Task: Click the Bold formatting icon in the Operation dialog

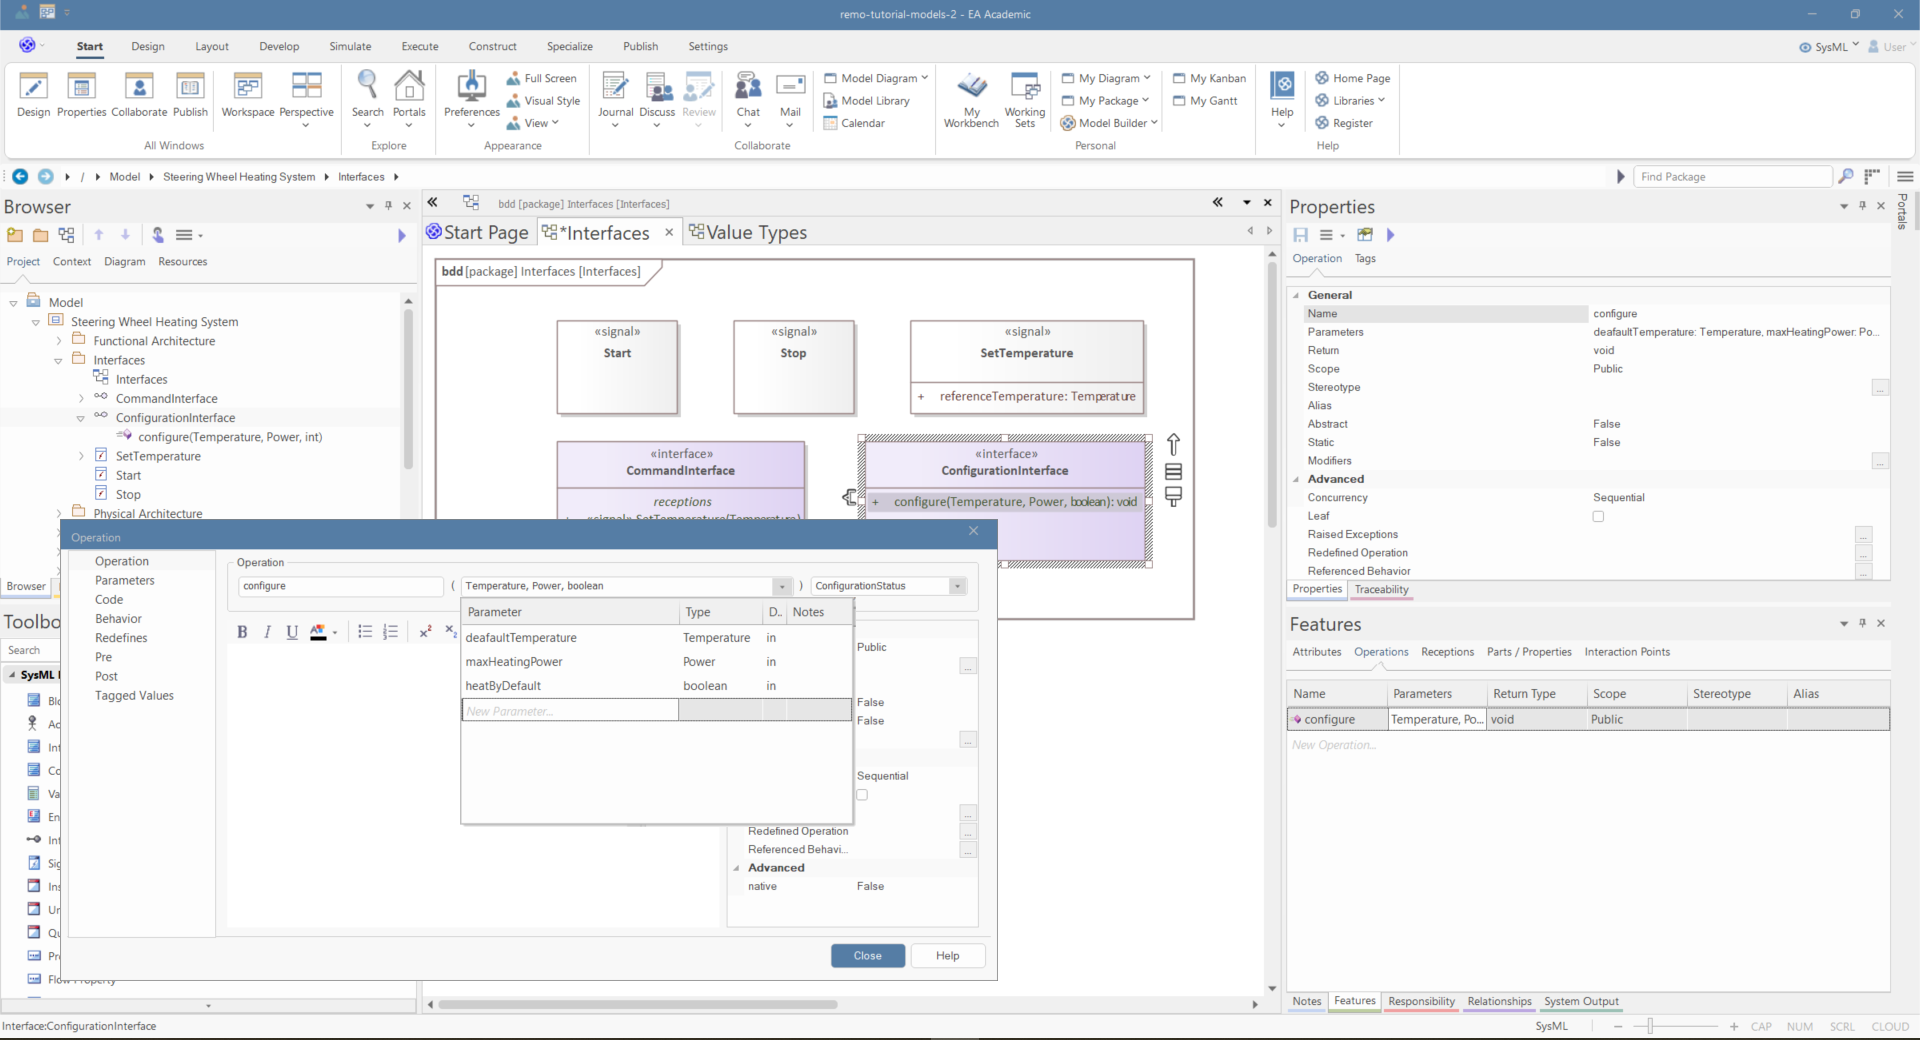Action: (x=241, y=632)
